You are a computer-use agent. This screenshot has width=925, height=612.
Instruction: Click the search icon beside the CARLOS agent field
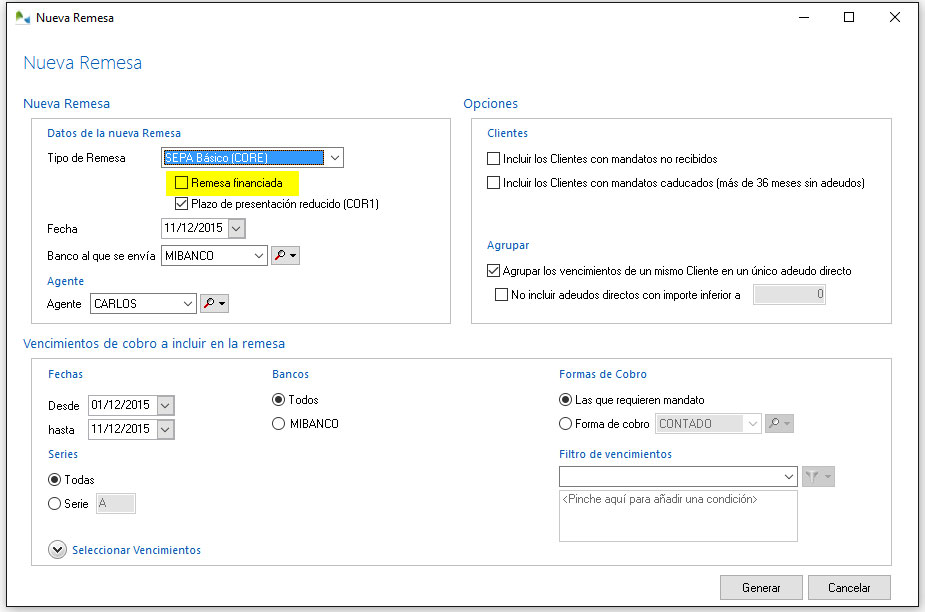tap(210, 303)
